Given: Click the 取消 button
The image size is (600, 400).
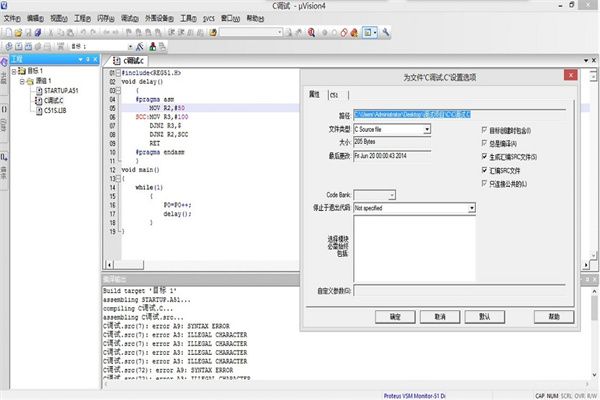Looking at the screenshot, I should pyautogui.click(x=440, y=317).
